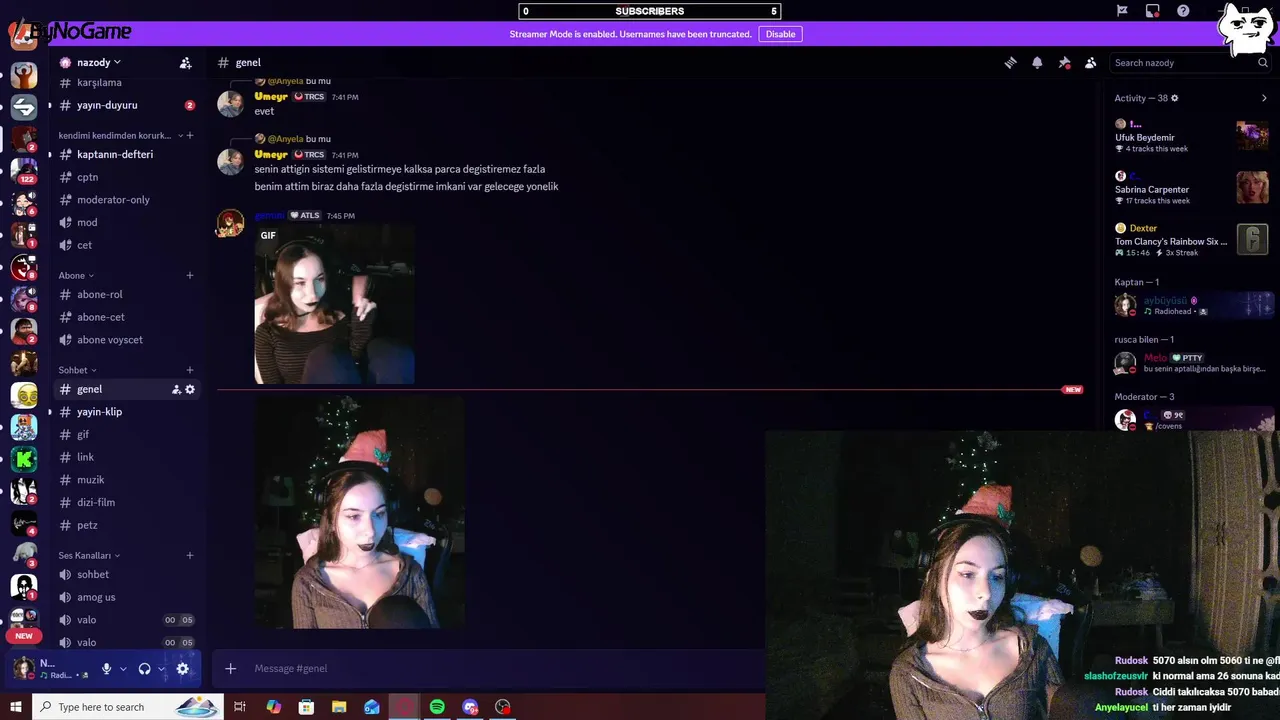Image resolution: width=1280 pixels, height=720 pixels.
Task: Open Activity settings gear icon
Action: click(x=1175, y=98)
